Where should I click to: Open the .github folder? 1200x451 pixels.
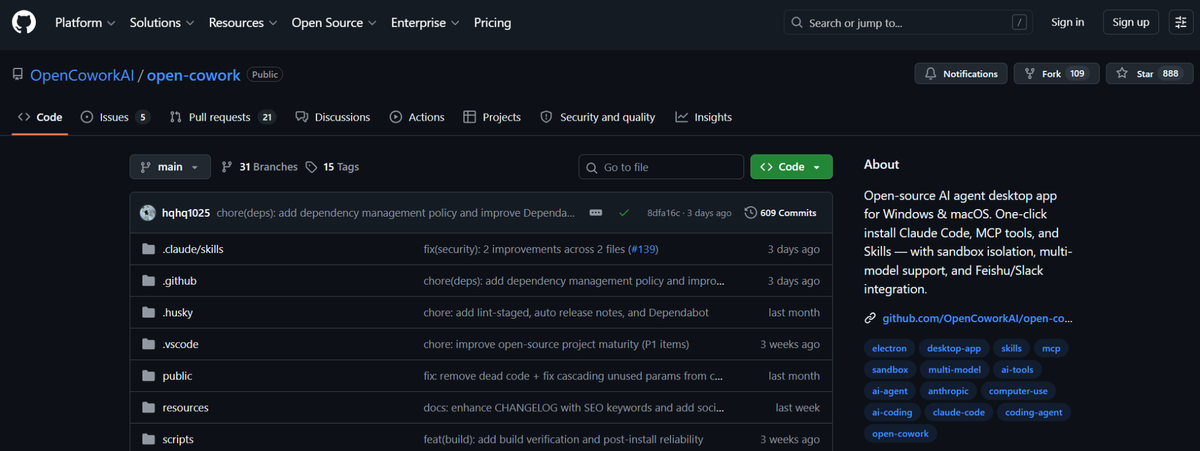pos(179,281)
